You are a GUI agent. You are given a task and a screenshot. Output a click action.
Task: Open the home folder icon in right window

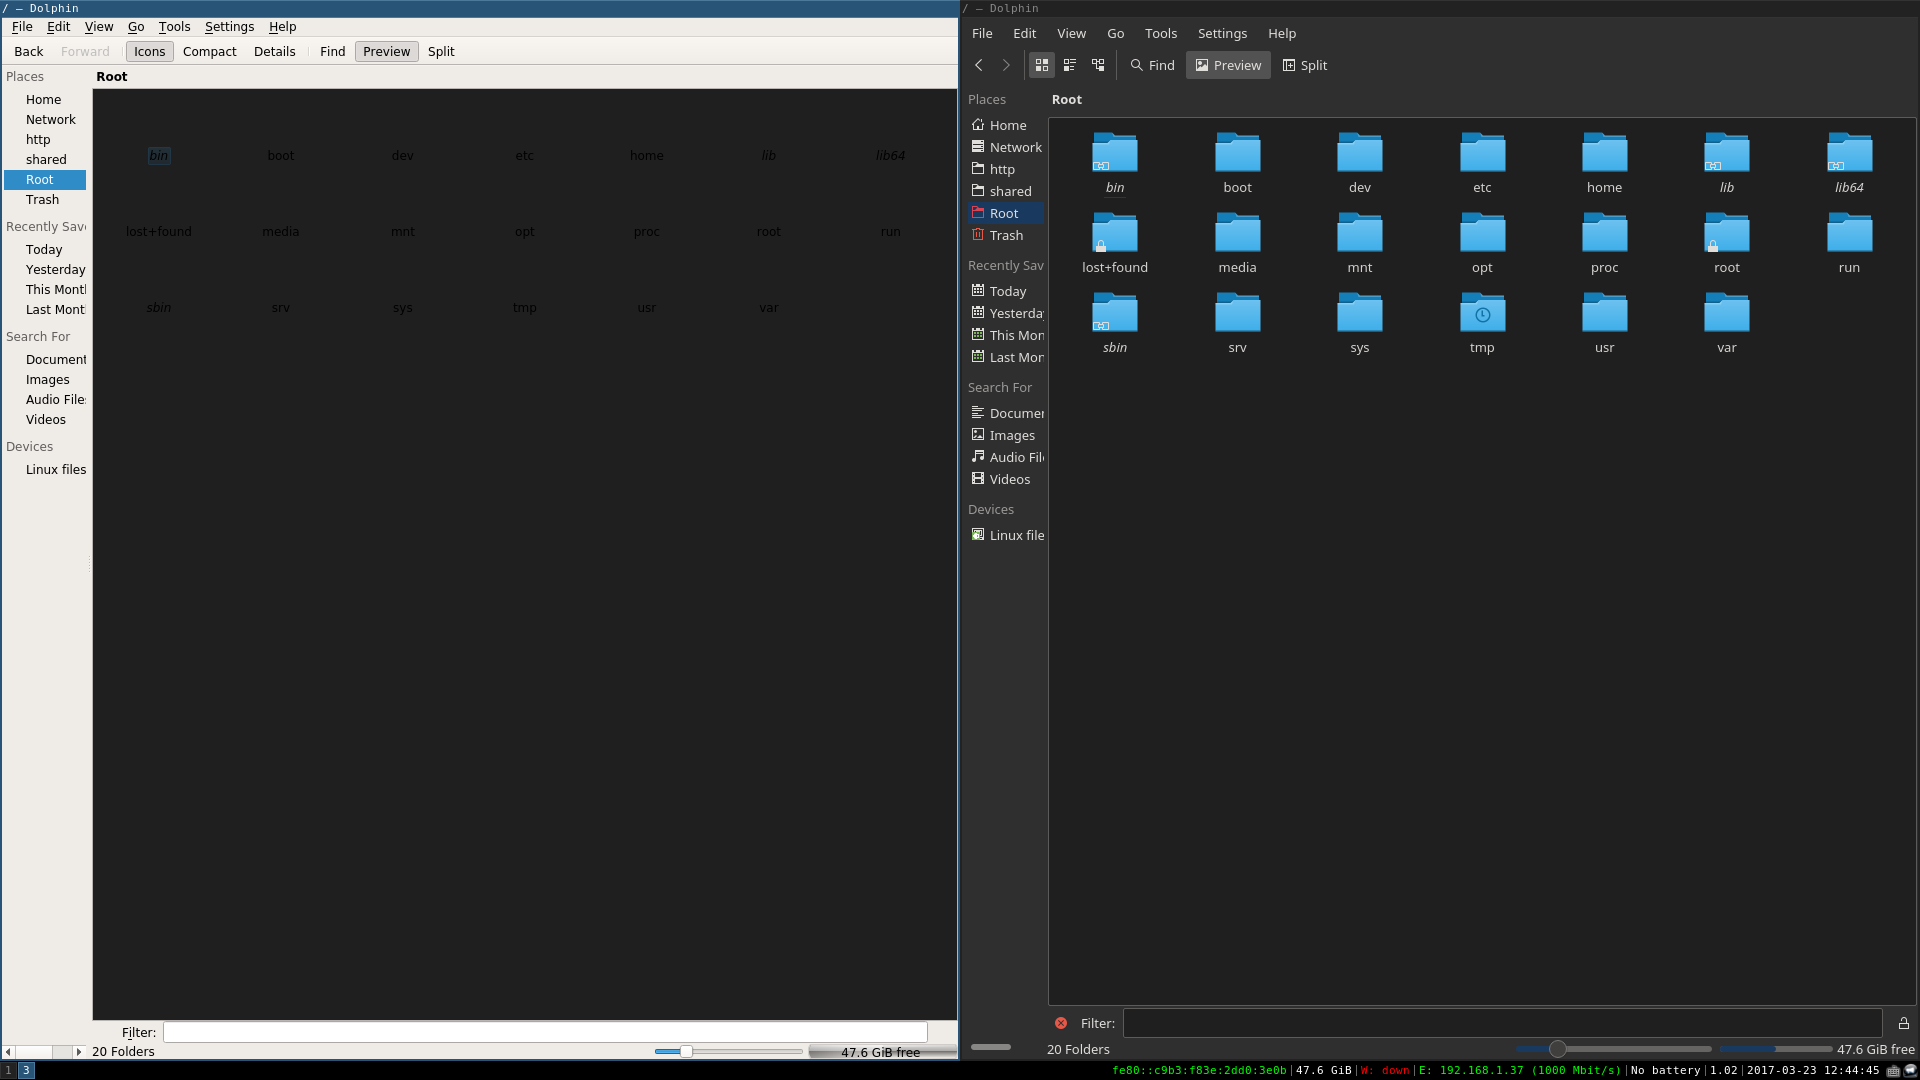point(1604,153)
